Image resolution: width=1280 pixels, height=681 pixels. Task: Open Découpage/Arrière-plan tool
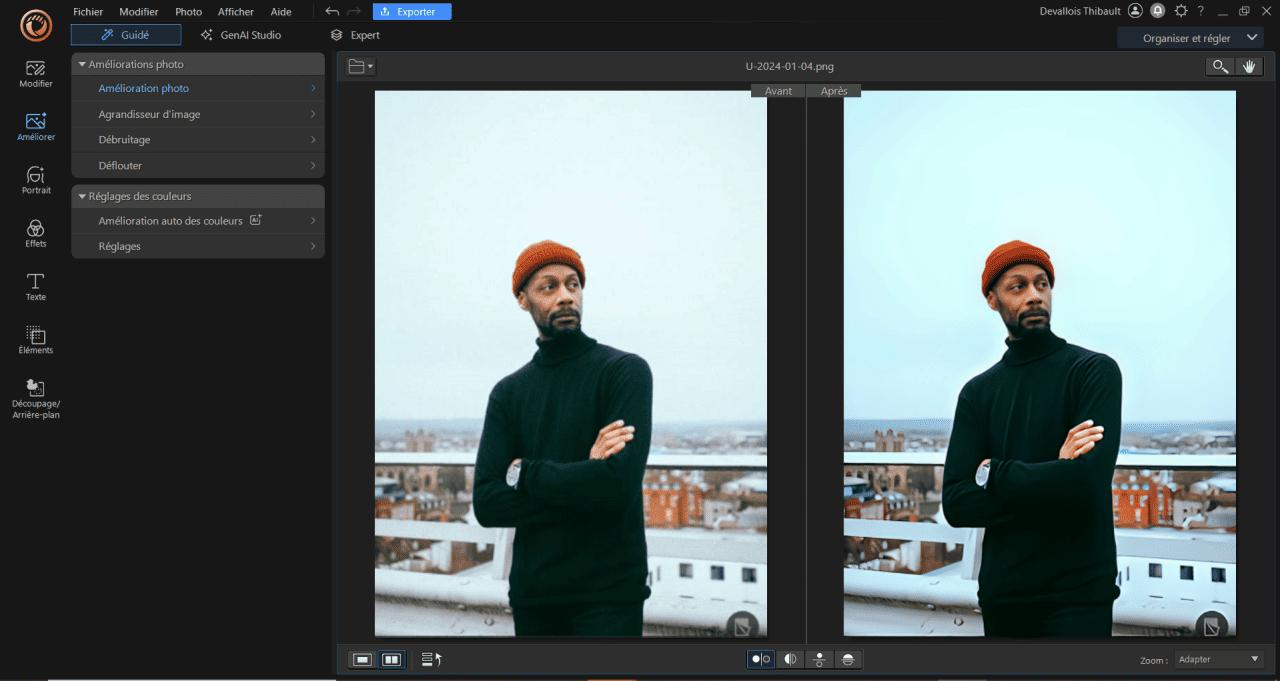coord(35,397)
